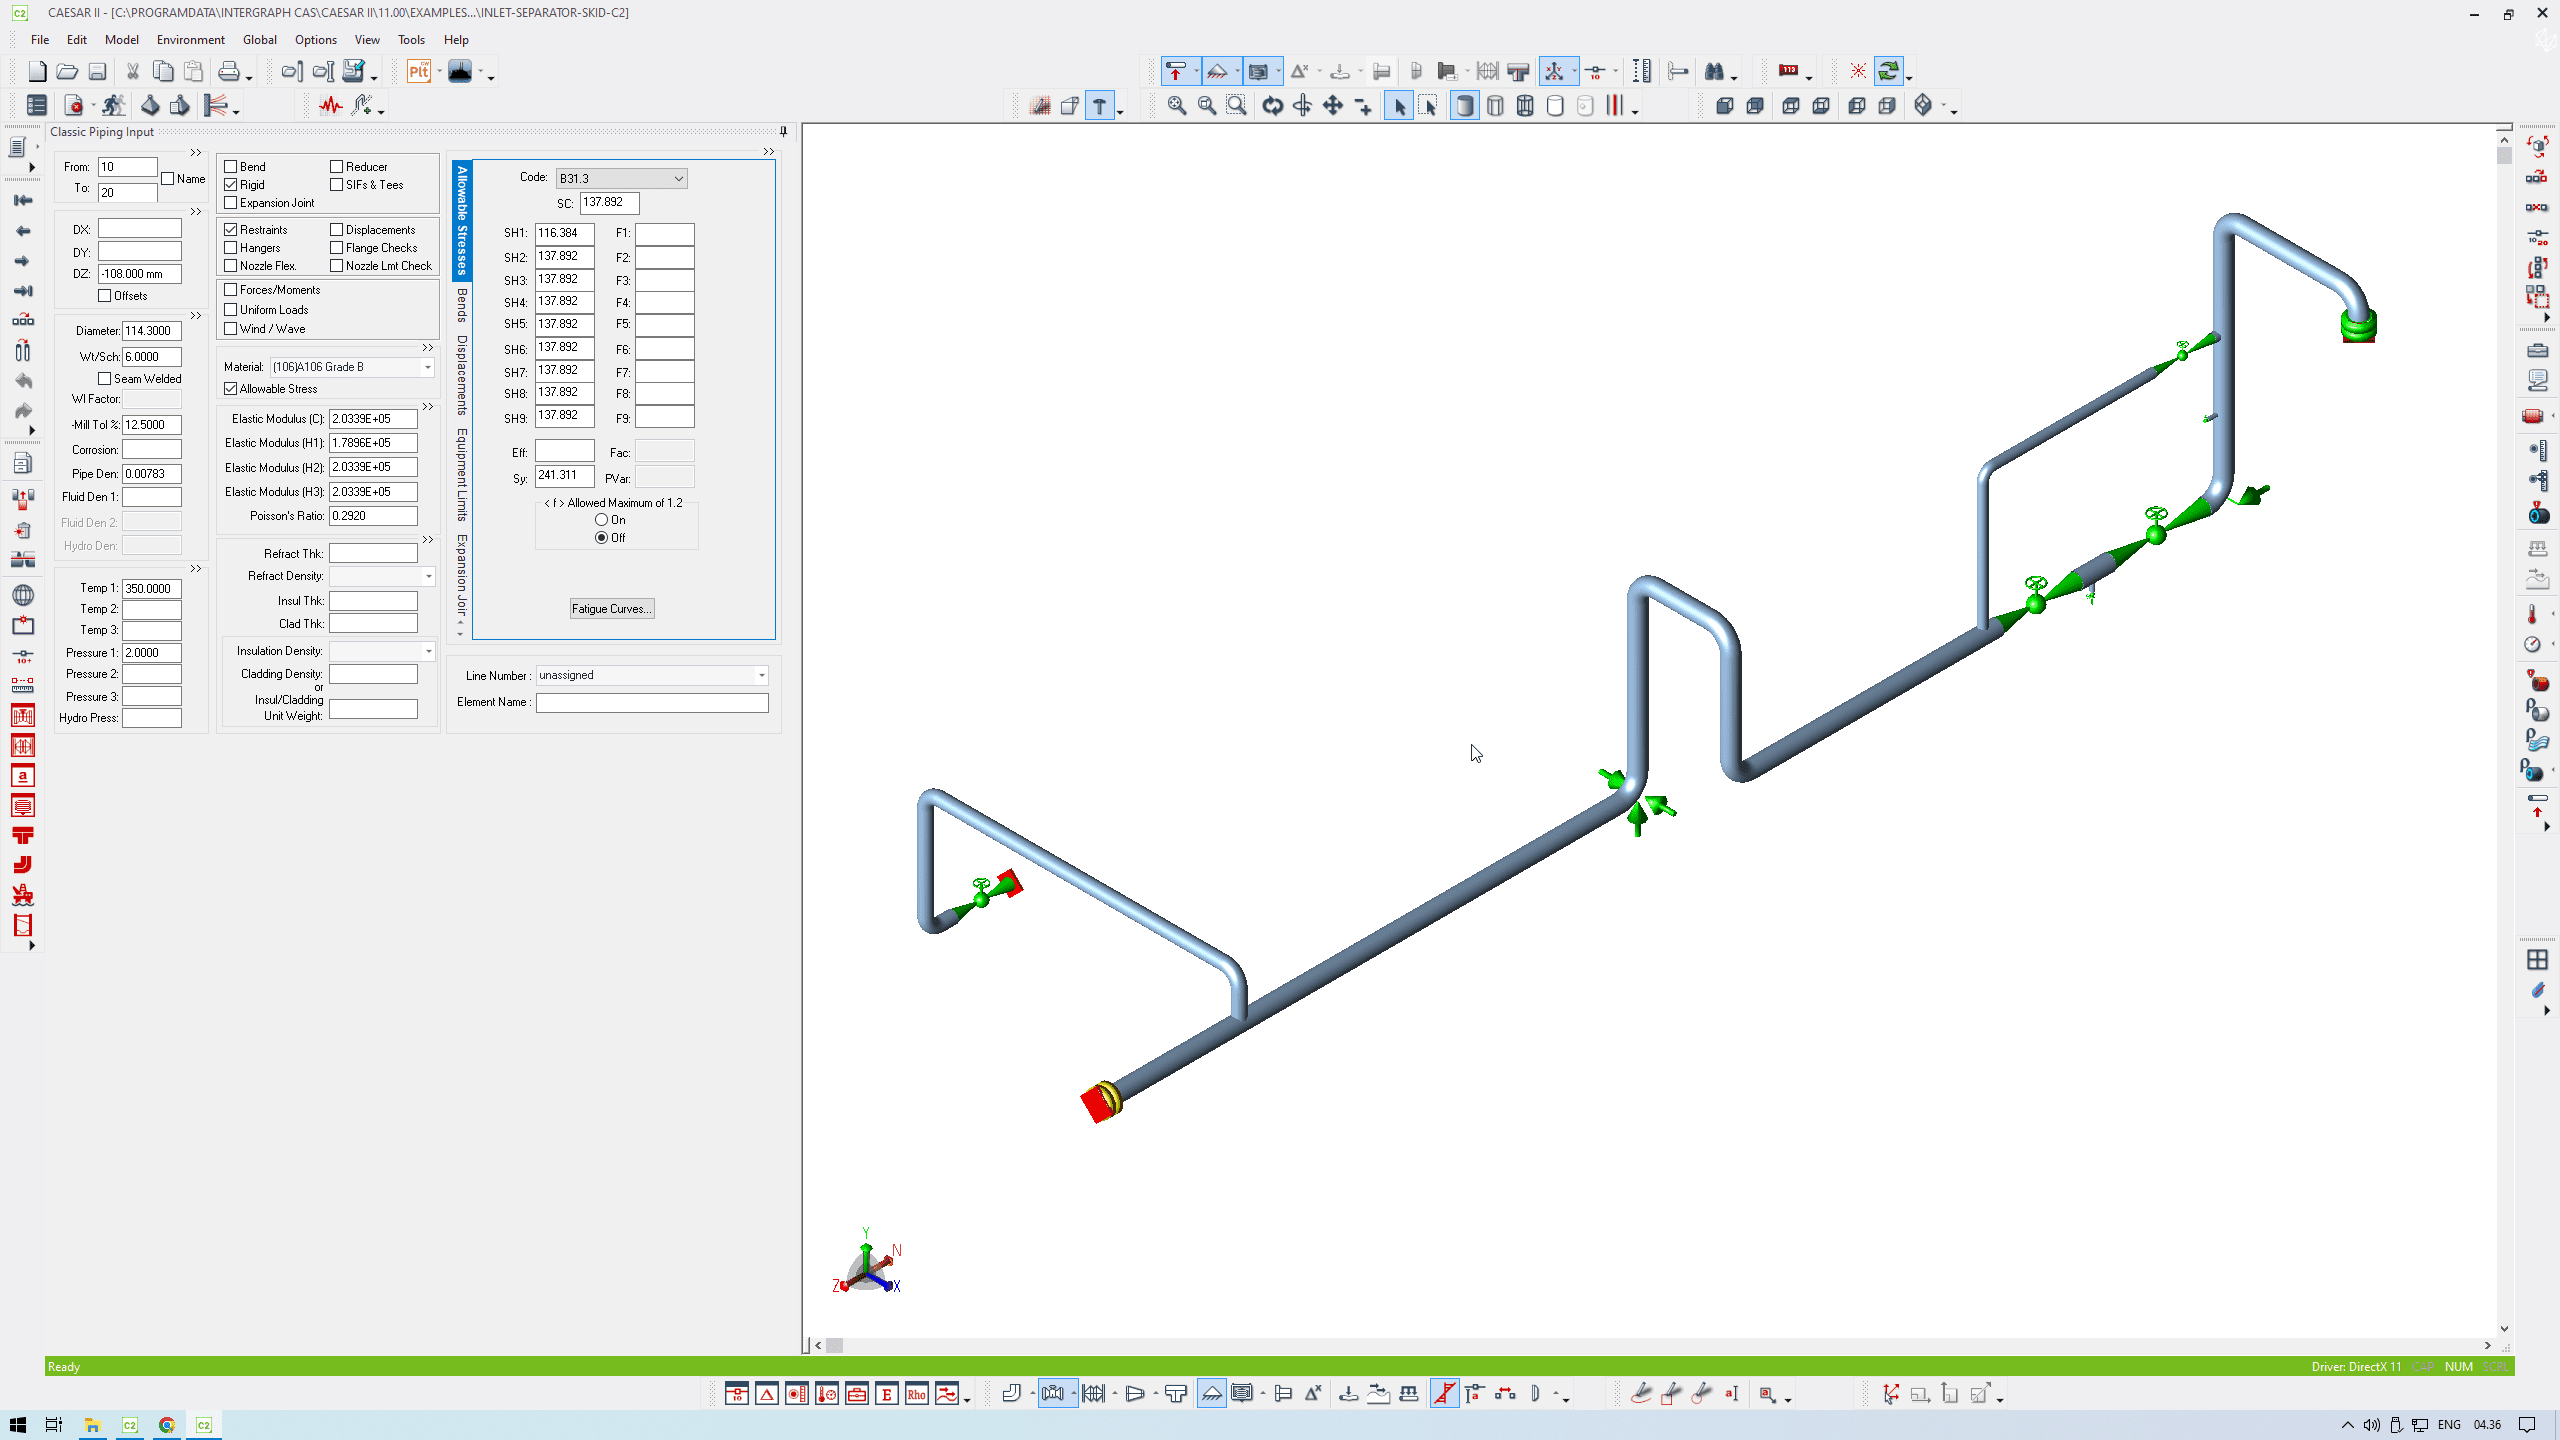Toggle the XYZ axis compass icon

pos(1554,71)
